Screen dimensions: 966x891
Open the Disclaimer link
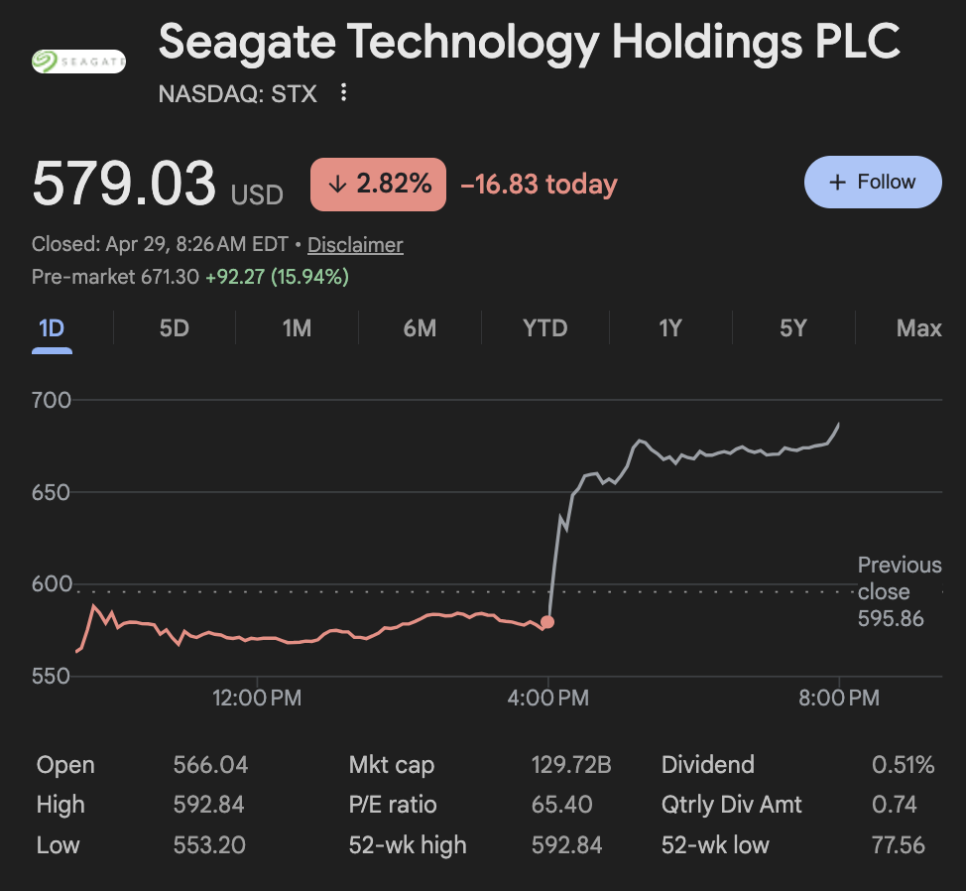[x=355, y=245]
